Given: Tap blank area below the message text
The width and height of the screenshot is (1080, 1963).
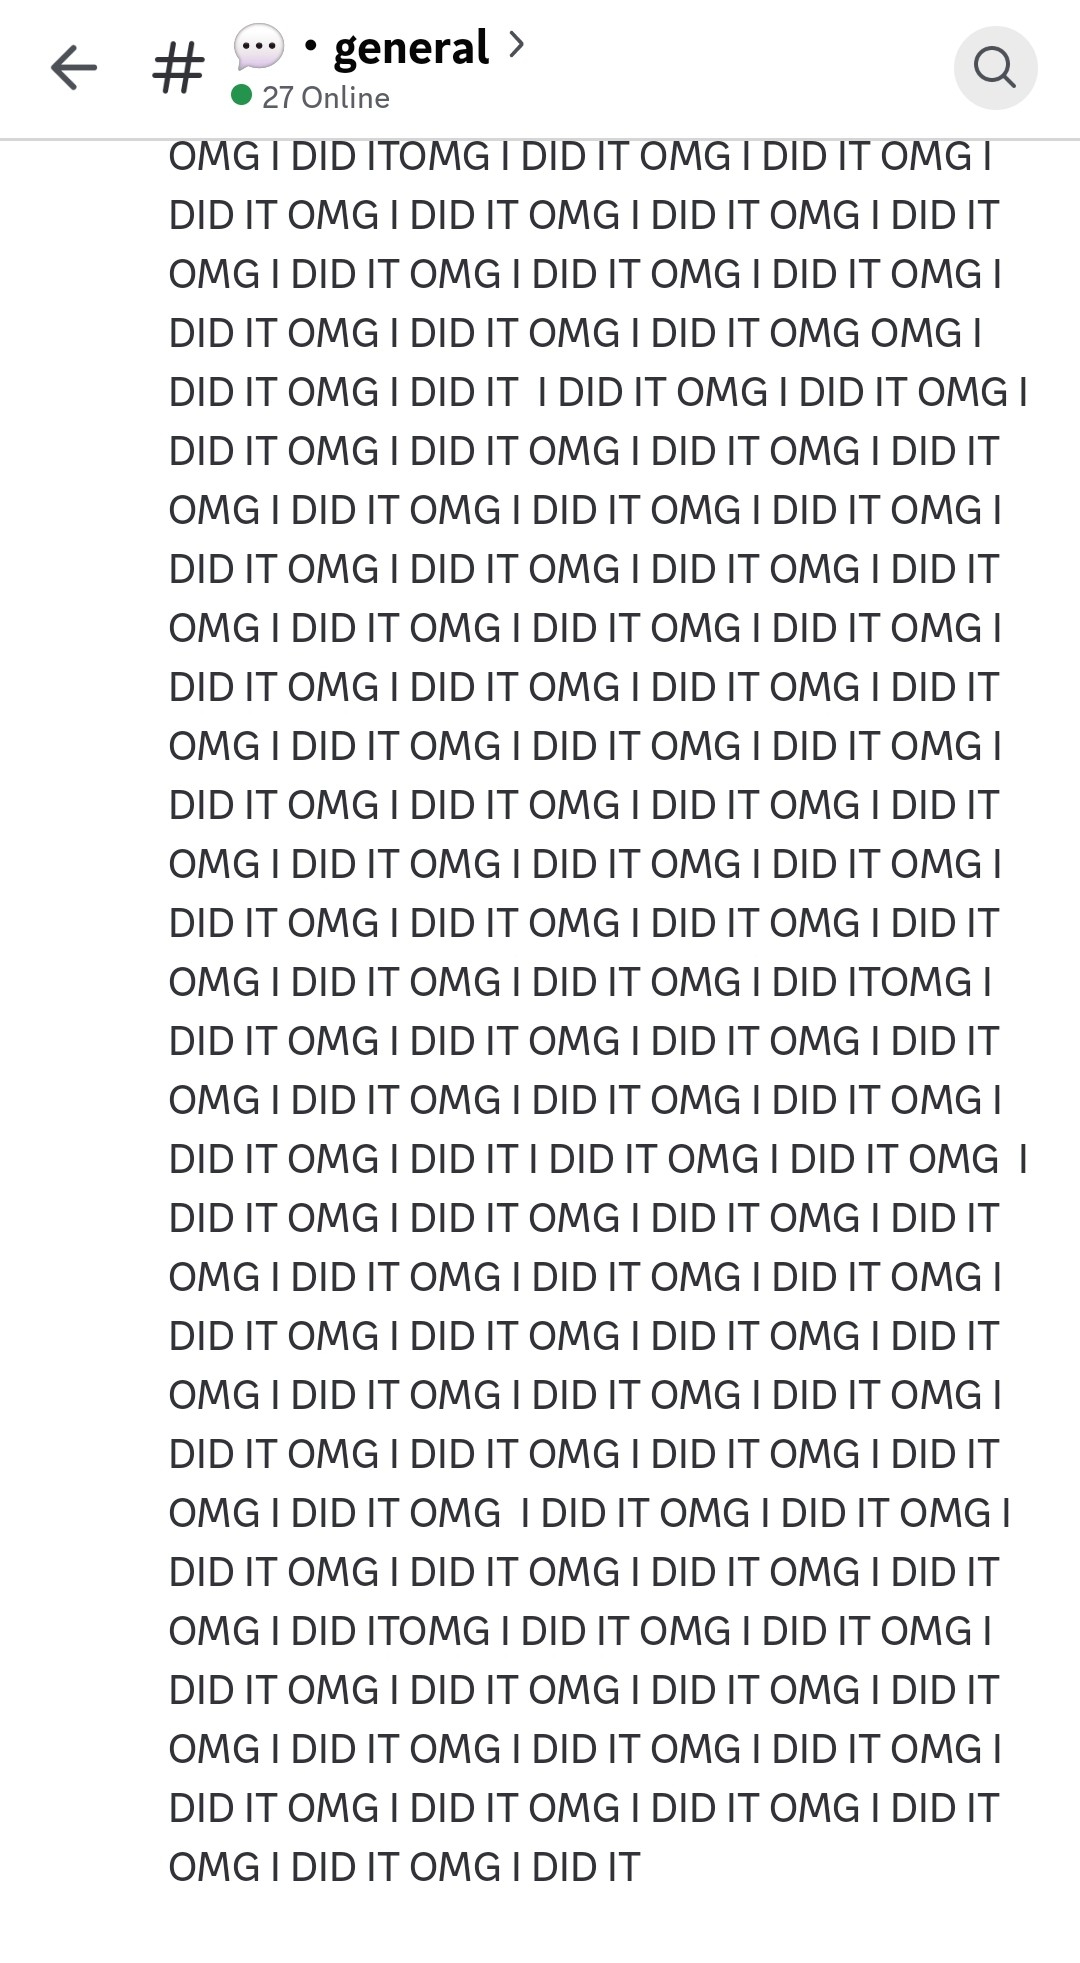Looking at the screenshot, I should pyautogui.click(x=540, y=1928).
